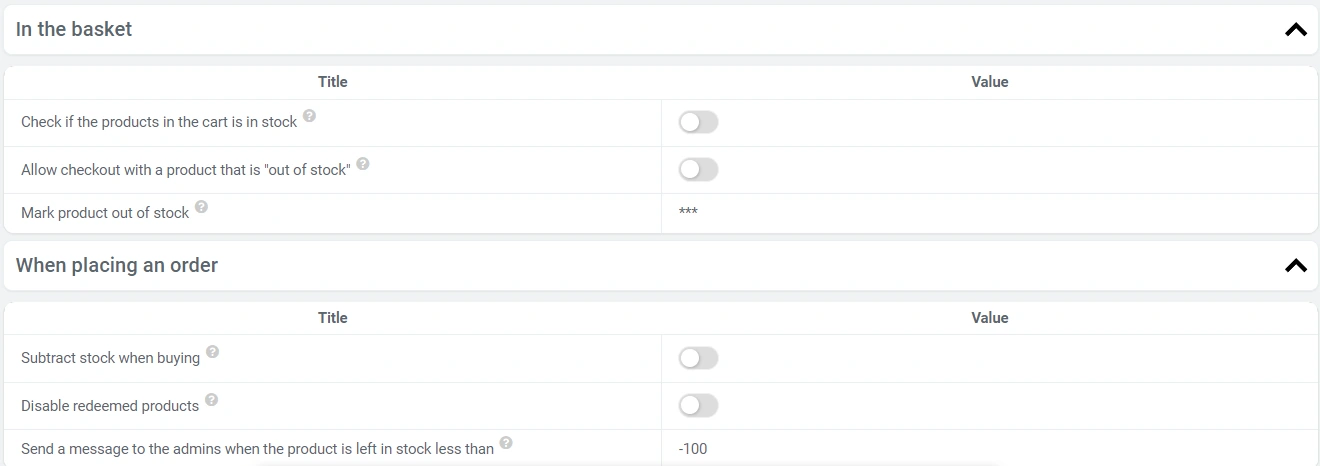Click help icon beside "Check if products in stock"
This screenshot has height=466, width=1320.
[310, 116]
